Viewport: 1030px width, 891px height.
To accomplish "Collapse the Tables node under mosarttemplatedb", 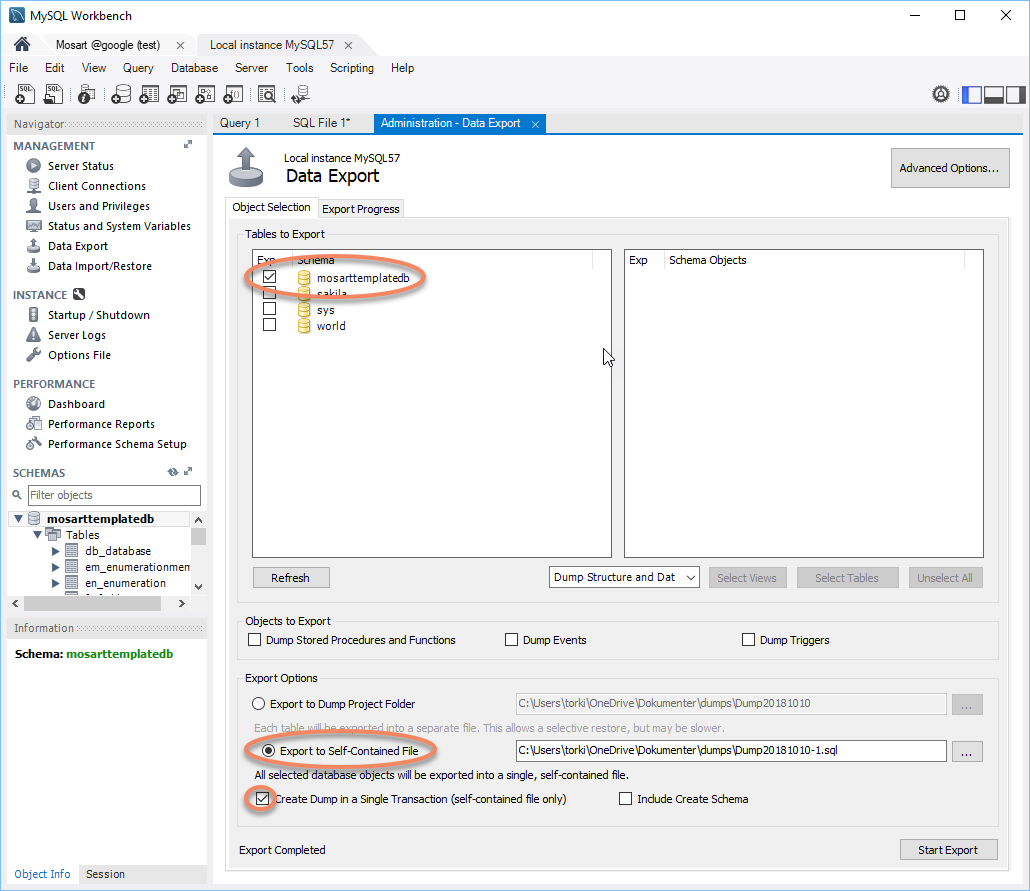I will [37, 534].
